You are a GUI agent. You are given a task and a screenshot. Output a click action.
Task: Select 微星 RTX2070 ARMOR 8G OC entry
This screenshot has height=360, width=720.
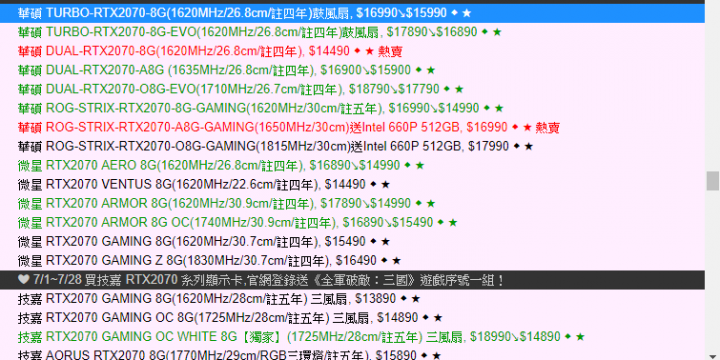352,223
